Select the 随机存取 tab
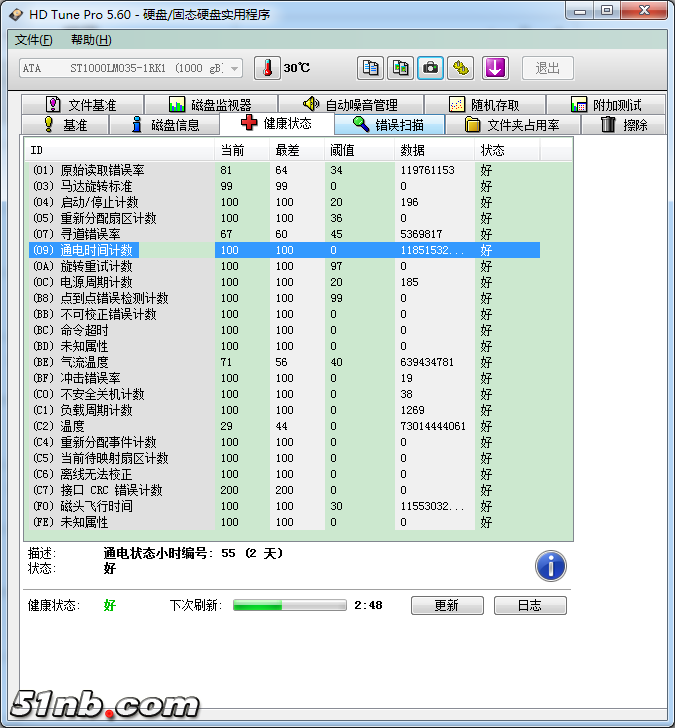Image resolution: width=675 pixels, height=728 pixels. (x=484, y=104)
